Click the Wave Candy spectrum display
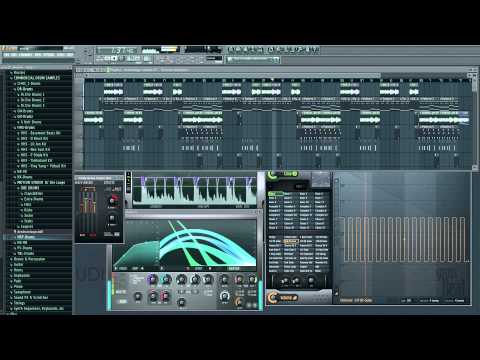Viewport: 480px width, 360px height. click(195, 190)
